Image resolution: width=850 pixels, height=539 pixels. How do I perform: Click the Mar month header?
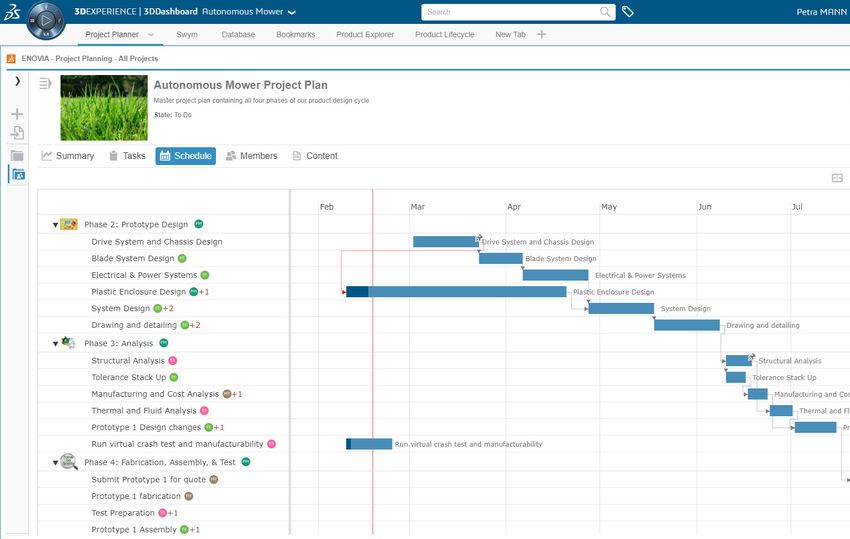(x=417, y=207)
